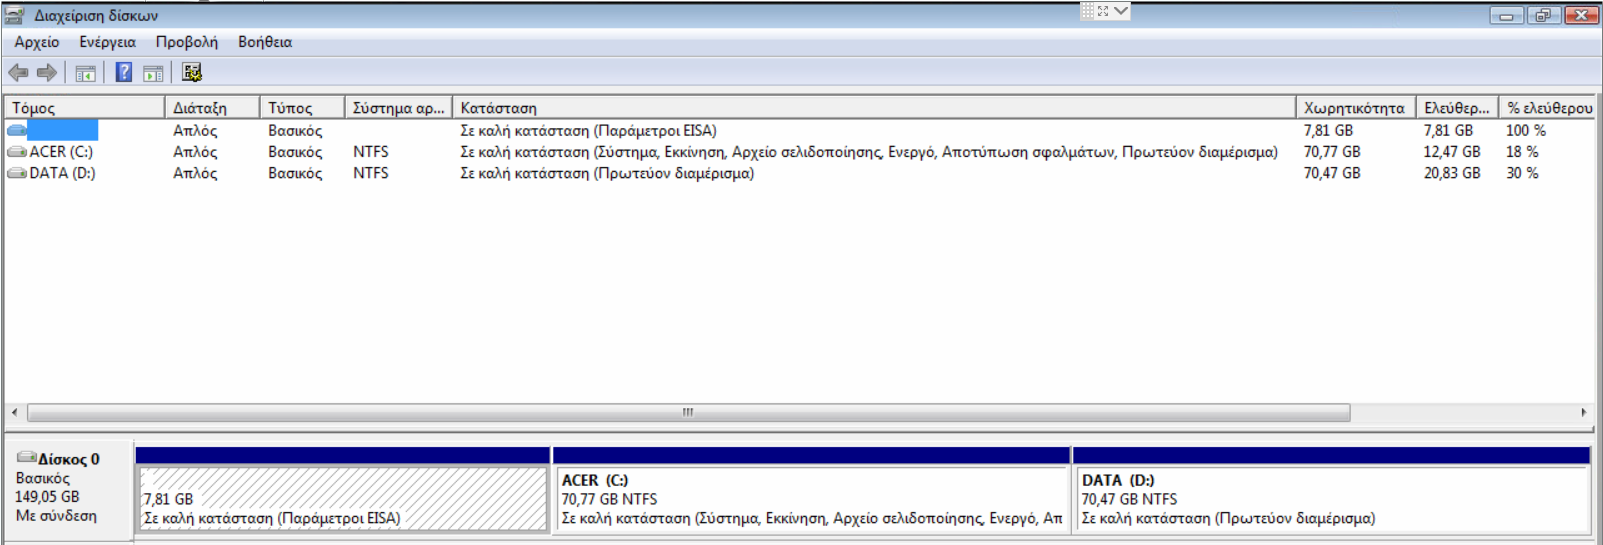Sort by the % ελεύθερου column header

pyautogui.click(x=1548, y=108)
